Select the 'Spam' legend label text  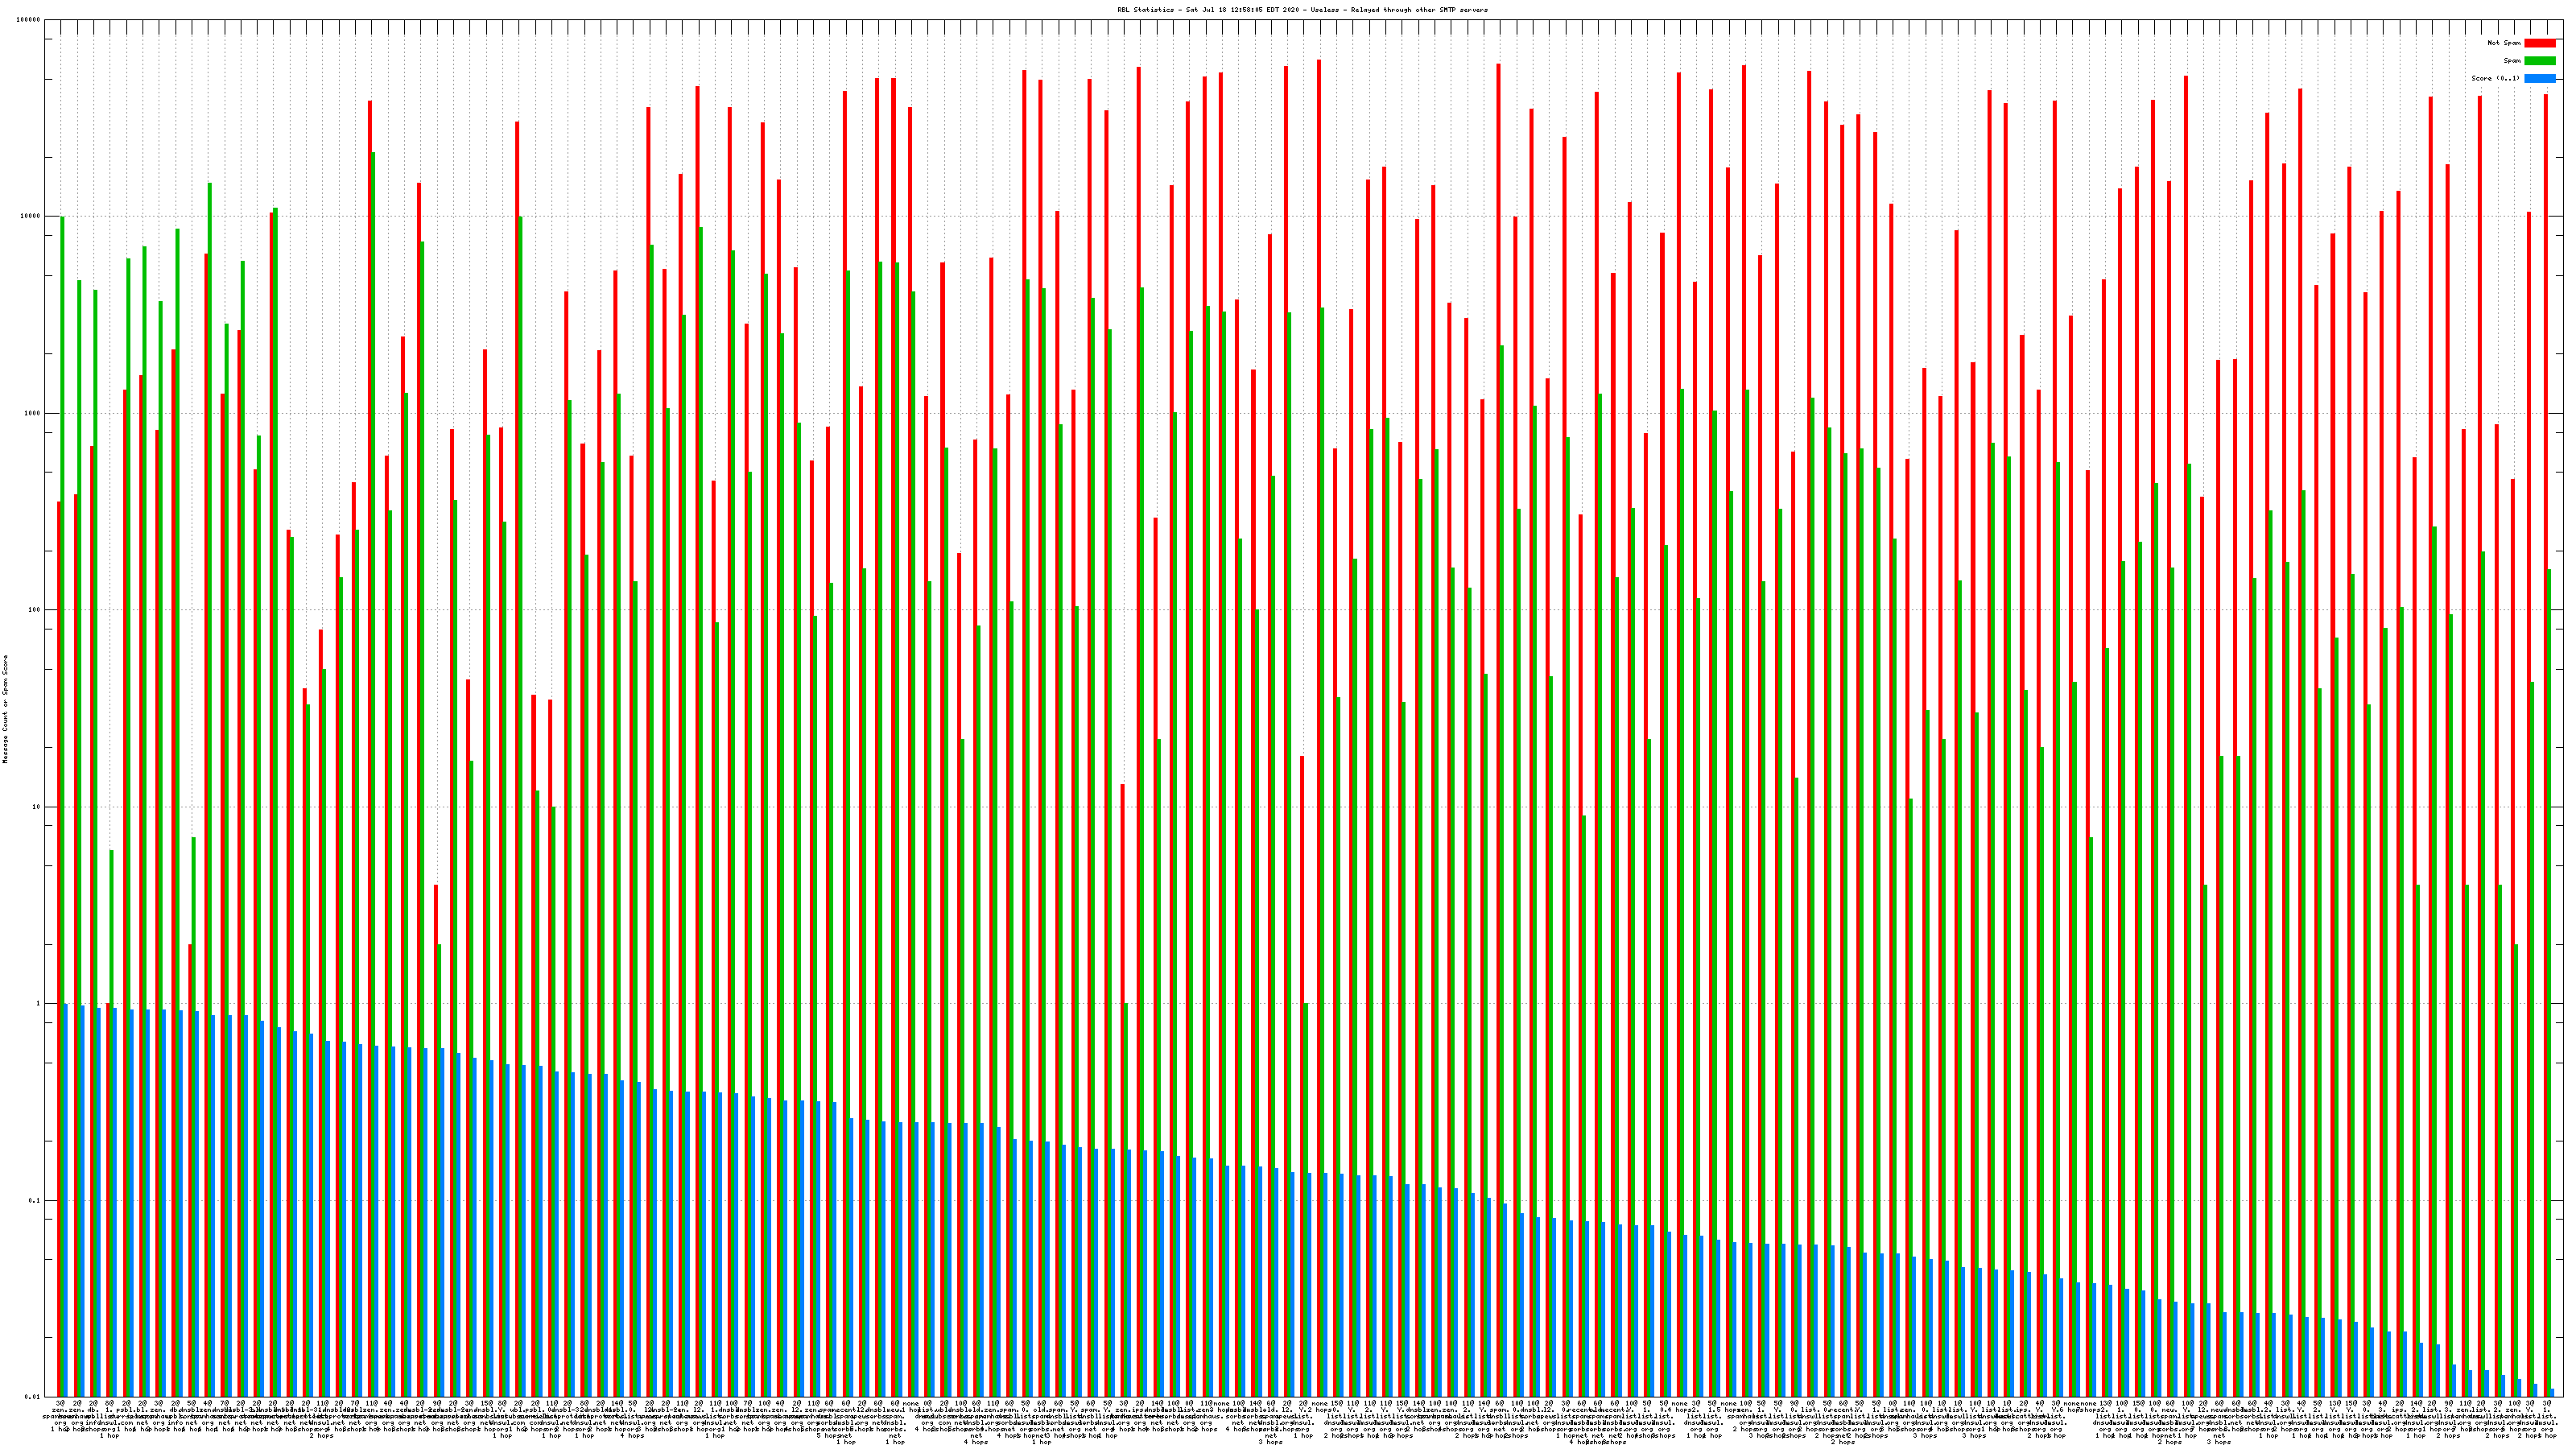[x=2512, y=61]
